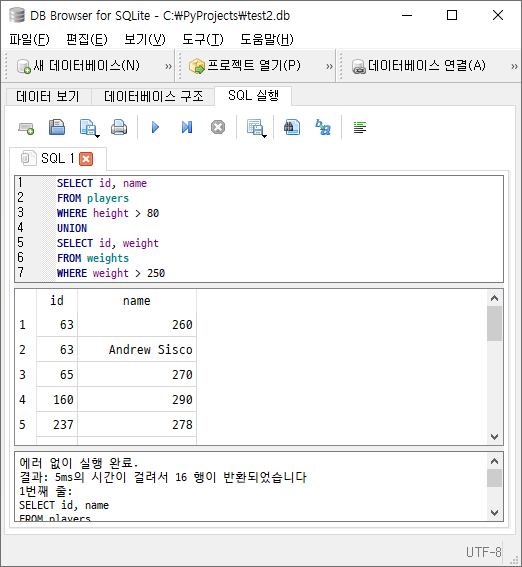Click 데이터베이스 연결(A) button
Viewport: 522px width, 567px height.
pos(419,66)
